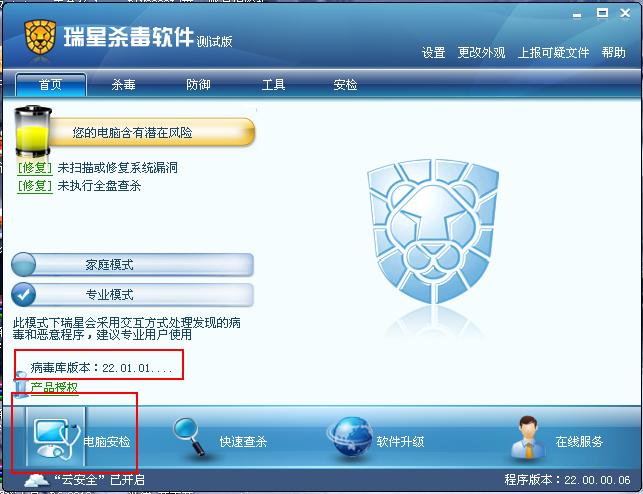Screen dimensions: 643x494
Task: Click 修复 link for full-disk scan not run
Action: pos(35,186)
